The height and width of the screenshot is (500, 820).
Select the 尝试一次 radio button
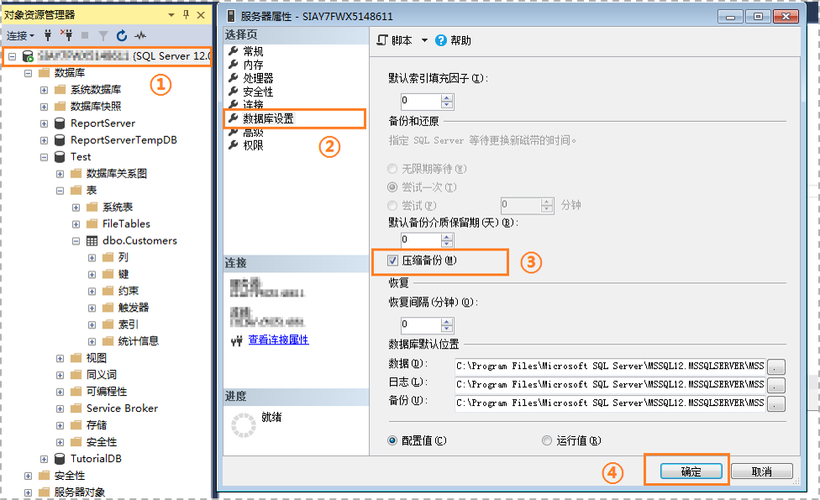[x=392, y=187]
